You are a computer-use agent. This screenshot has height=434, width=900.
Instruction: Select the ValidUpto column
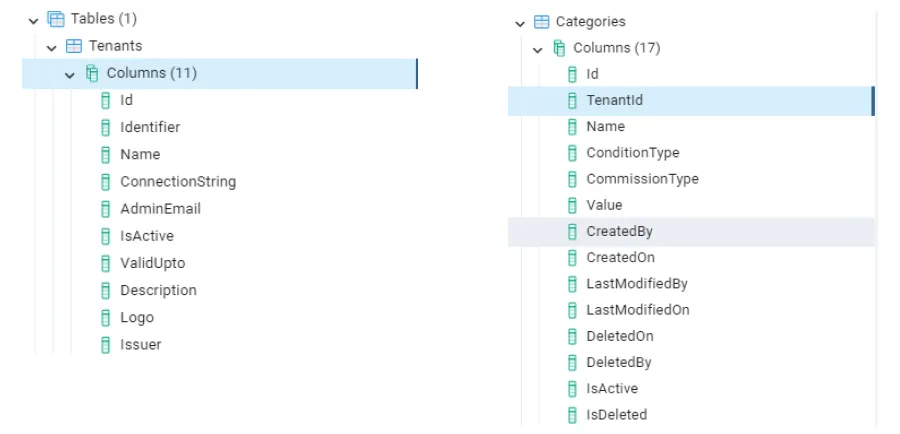point(152,263)
